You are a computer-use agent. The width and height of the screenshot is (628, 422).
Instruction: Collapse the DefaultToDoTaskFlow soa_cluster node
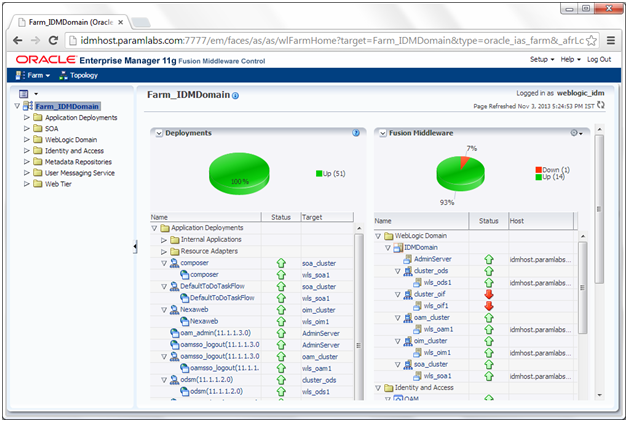click(164, 287)
